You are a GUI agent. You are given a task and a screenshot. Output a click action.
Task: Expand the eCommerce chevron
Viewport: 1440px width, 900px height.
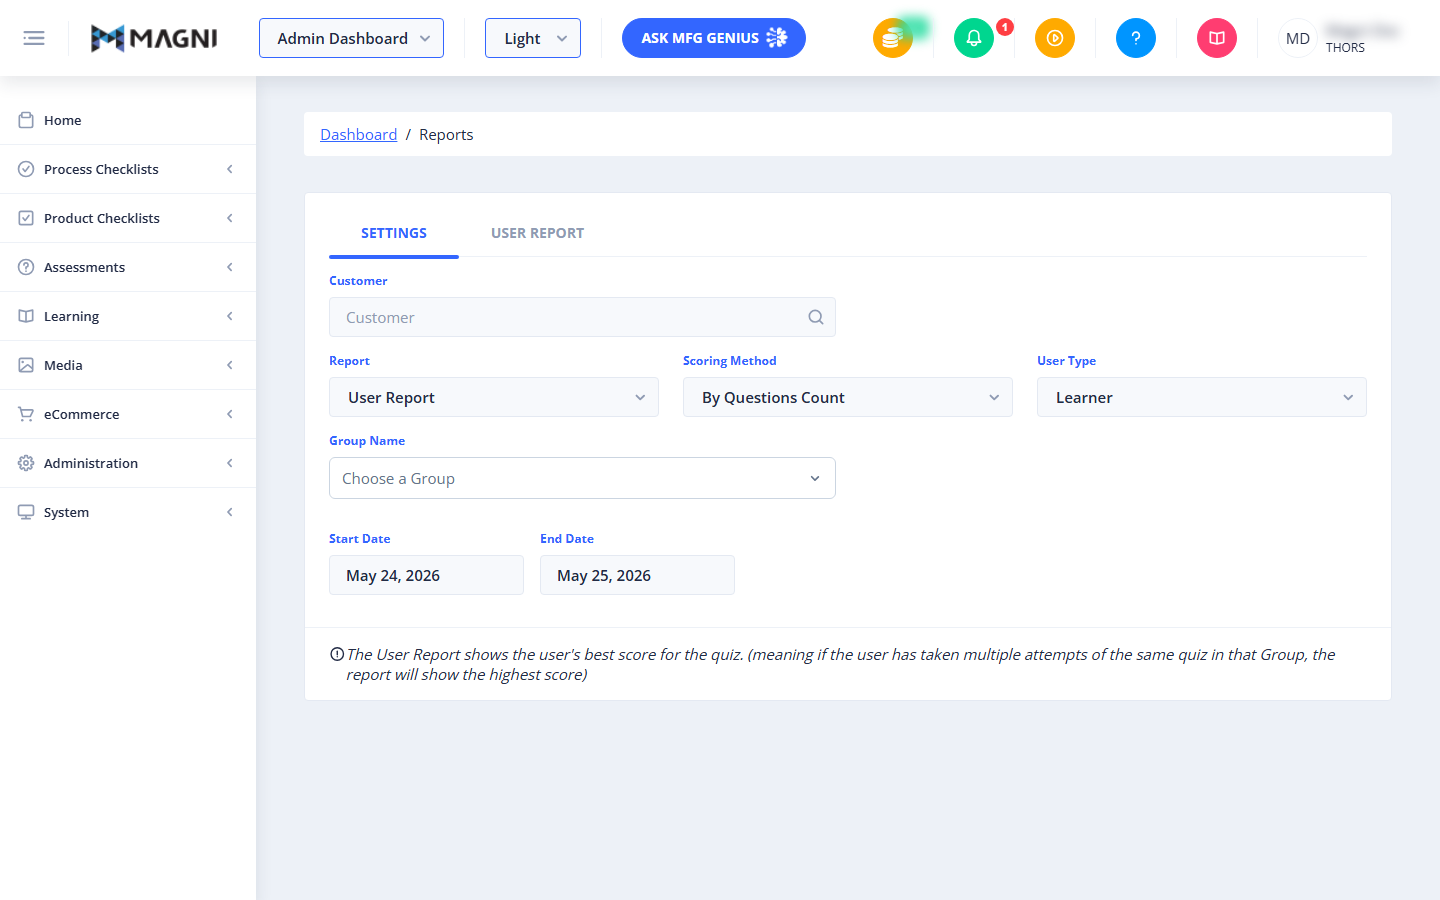[x=230, y=414]
